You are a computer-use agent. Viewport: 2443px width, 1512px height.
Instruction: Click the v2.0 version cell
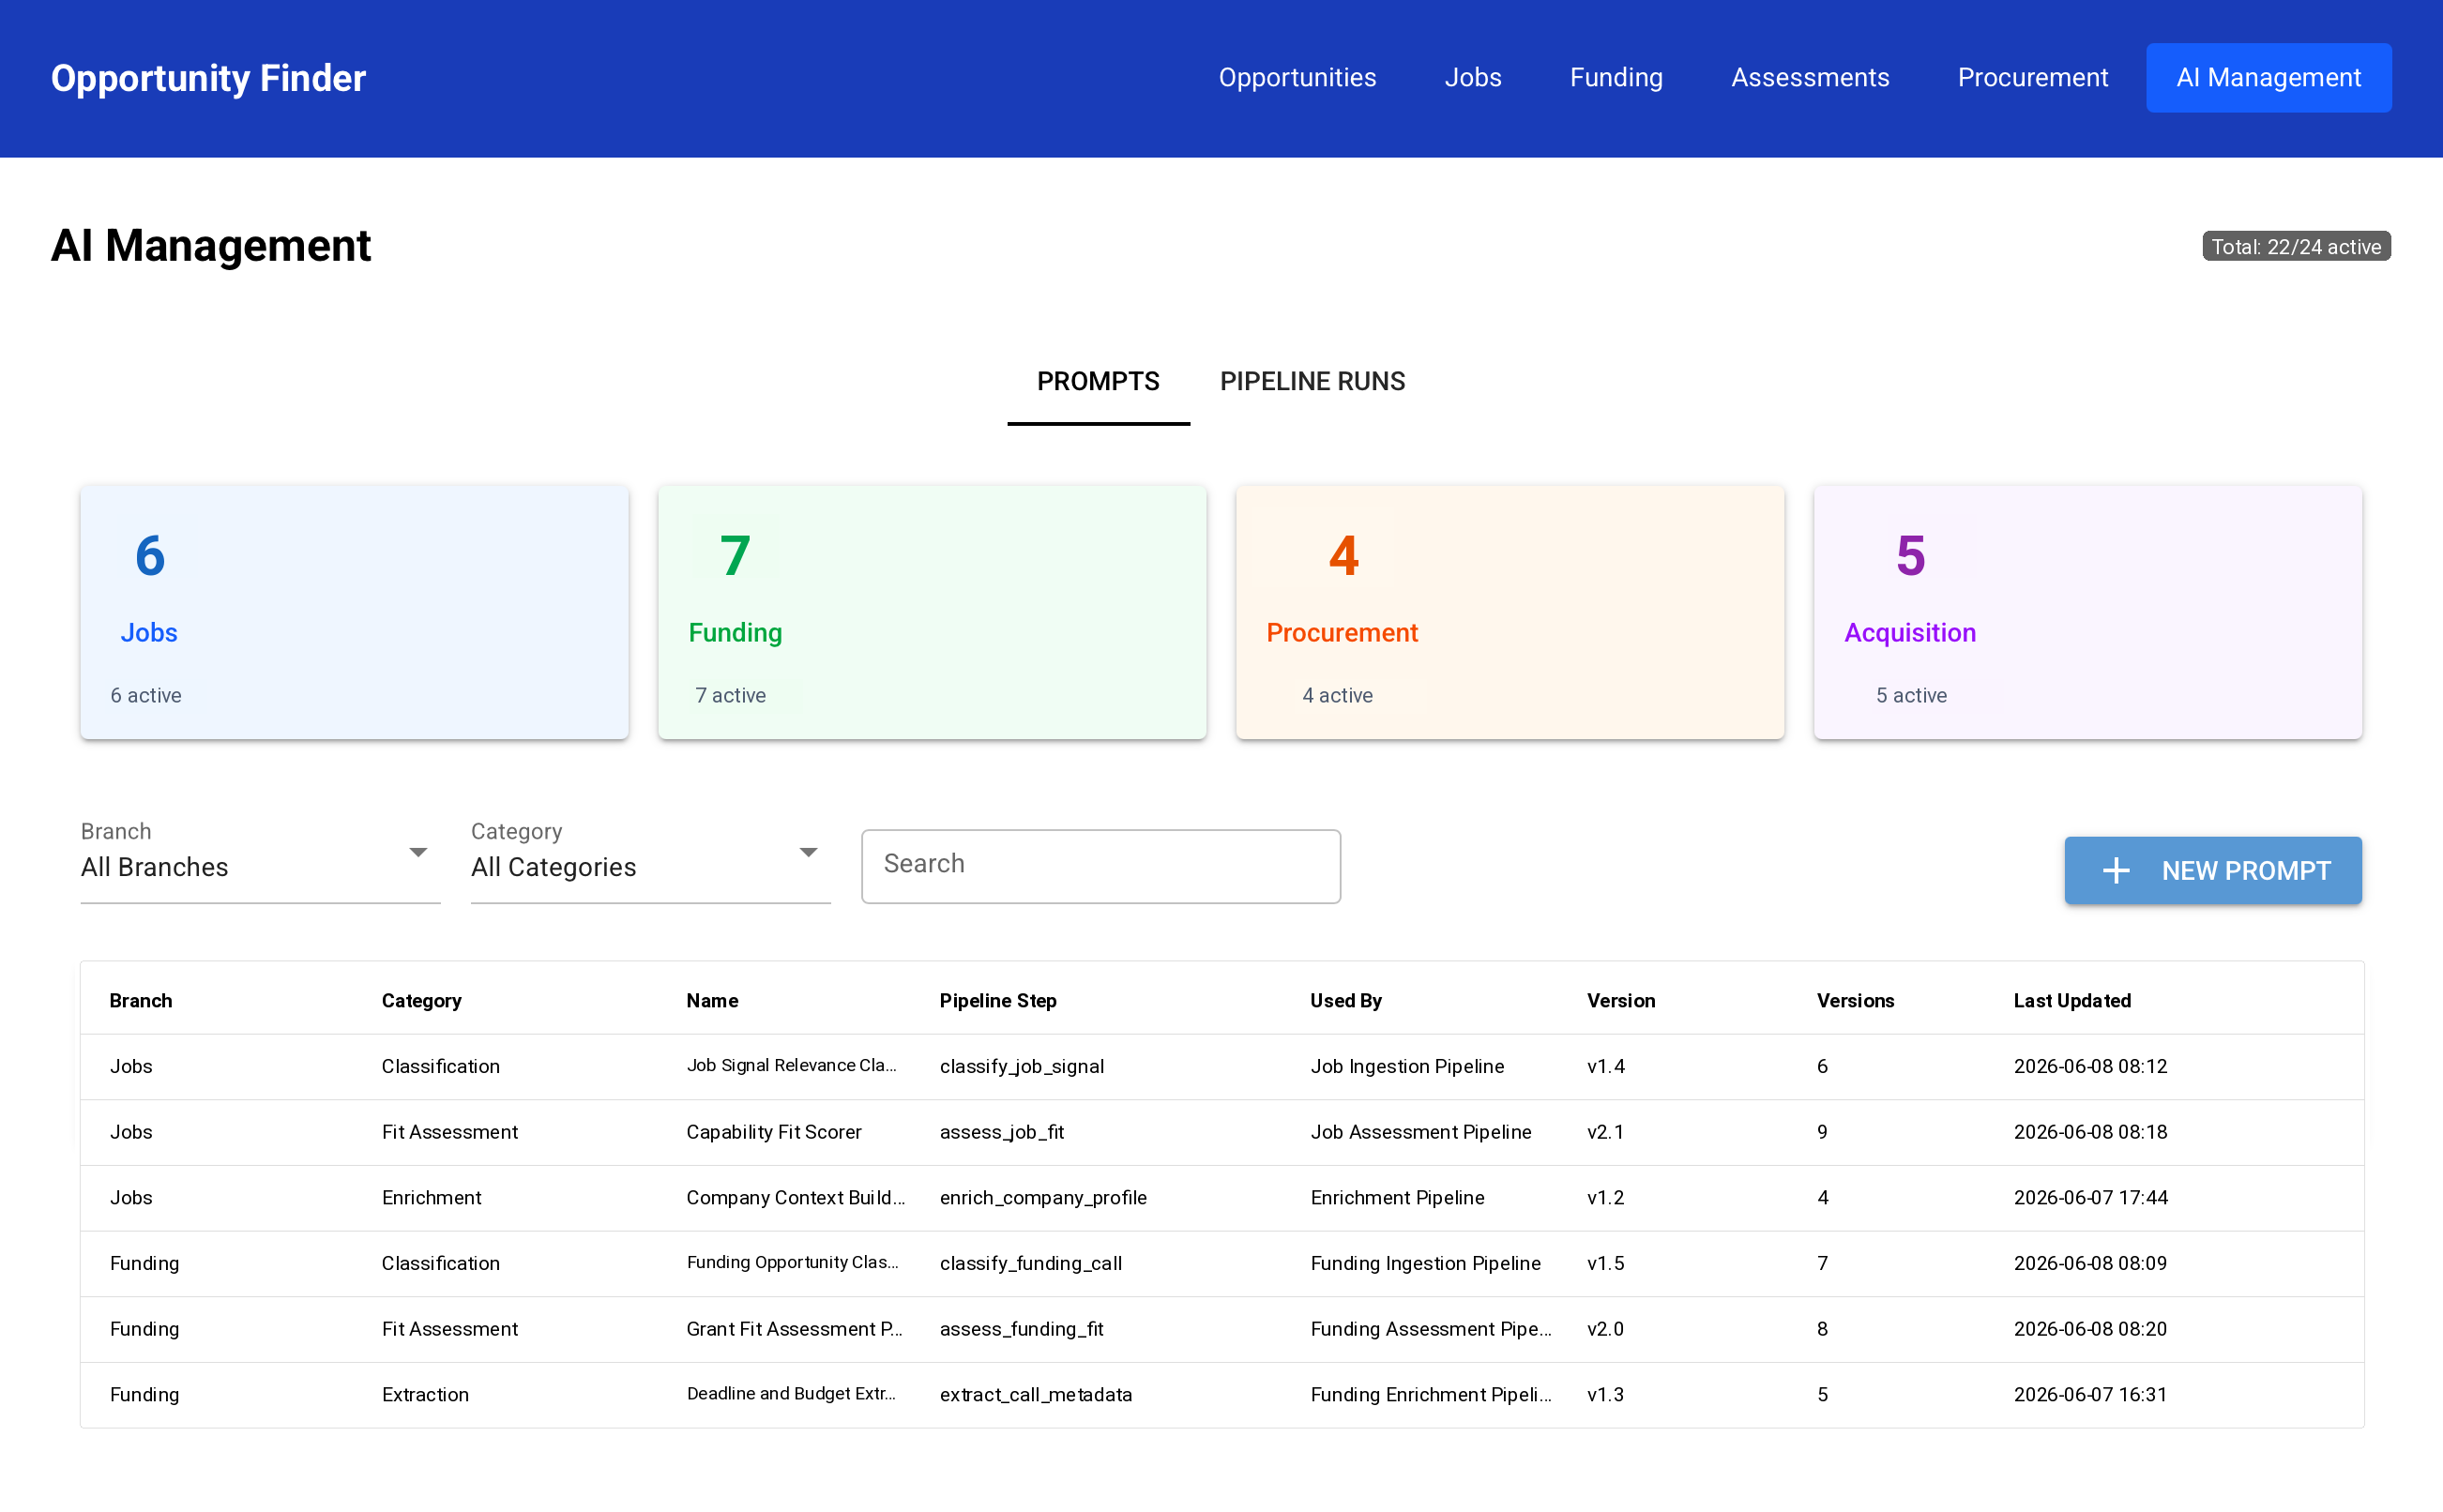pos(1605,1329)
